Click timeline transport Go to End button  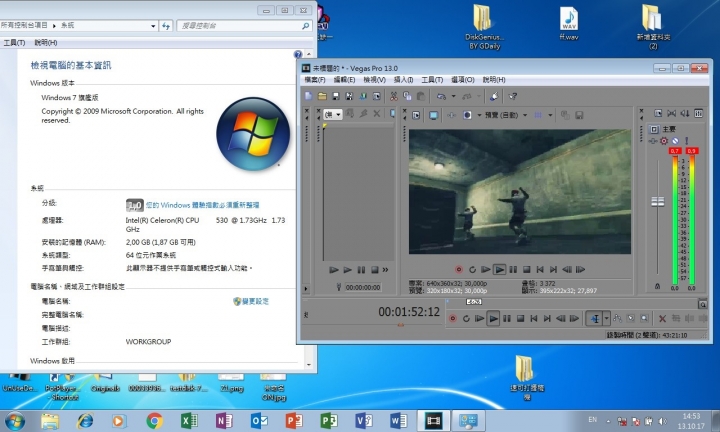[547, 318]
